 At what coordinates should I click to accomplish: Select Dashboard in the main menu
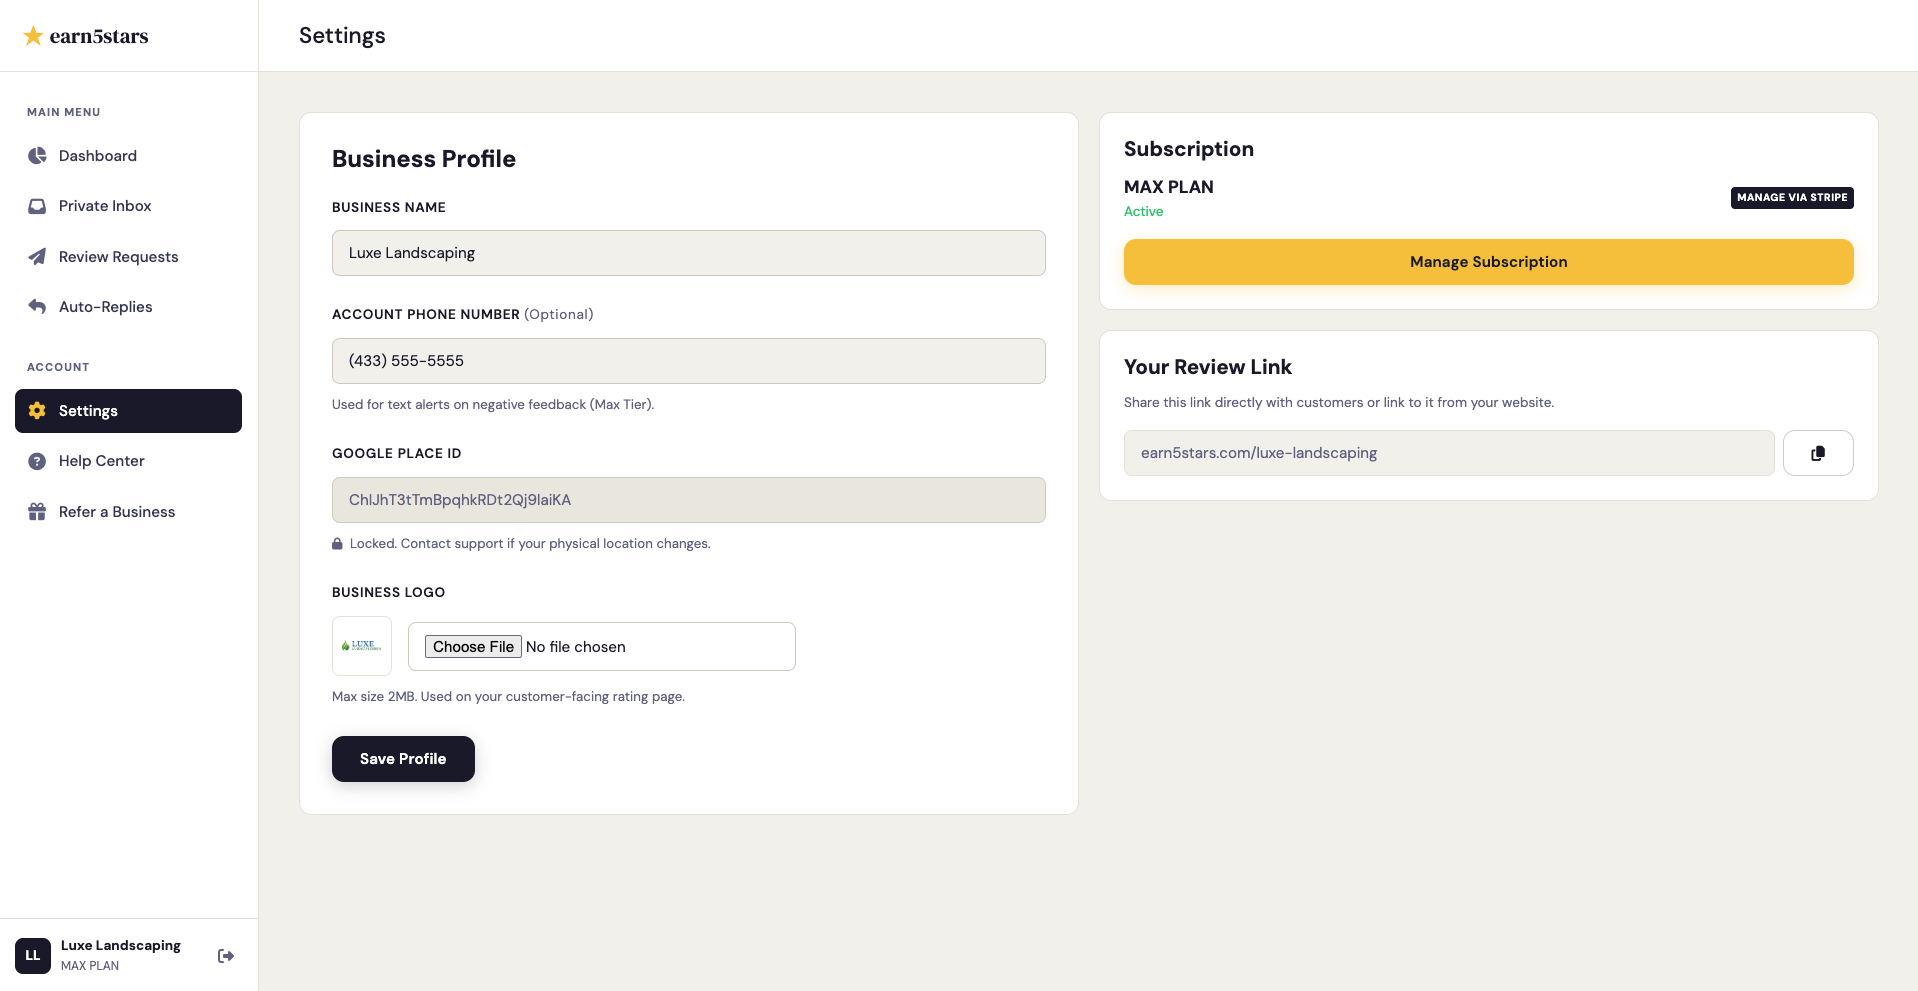pyautogui.click(x=97, y=156)
